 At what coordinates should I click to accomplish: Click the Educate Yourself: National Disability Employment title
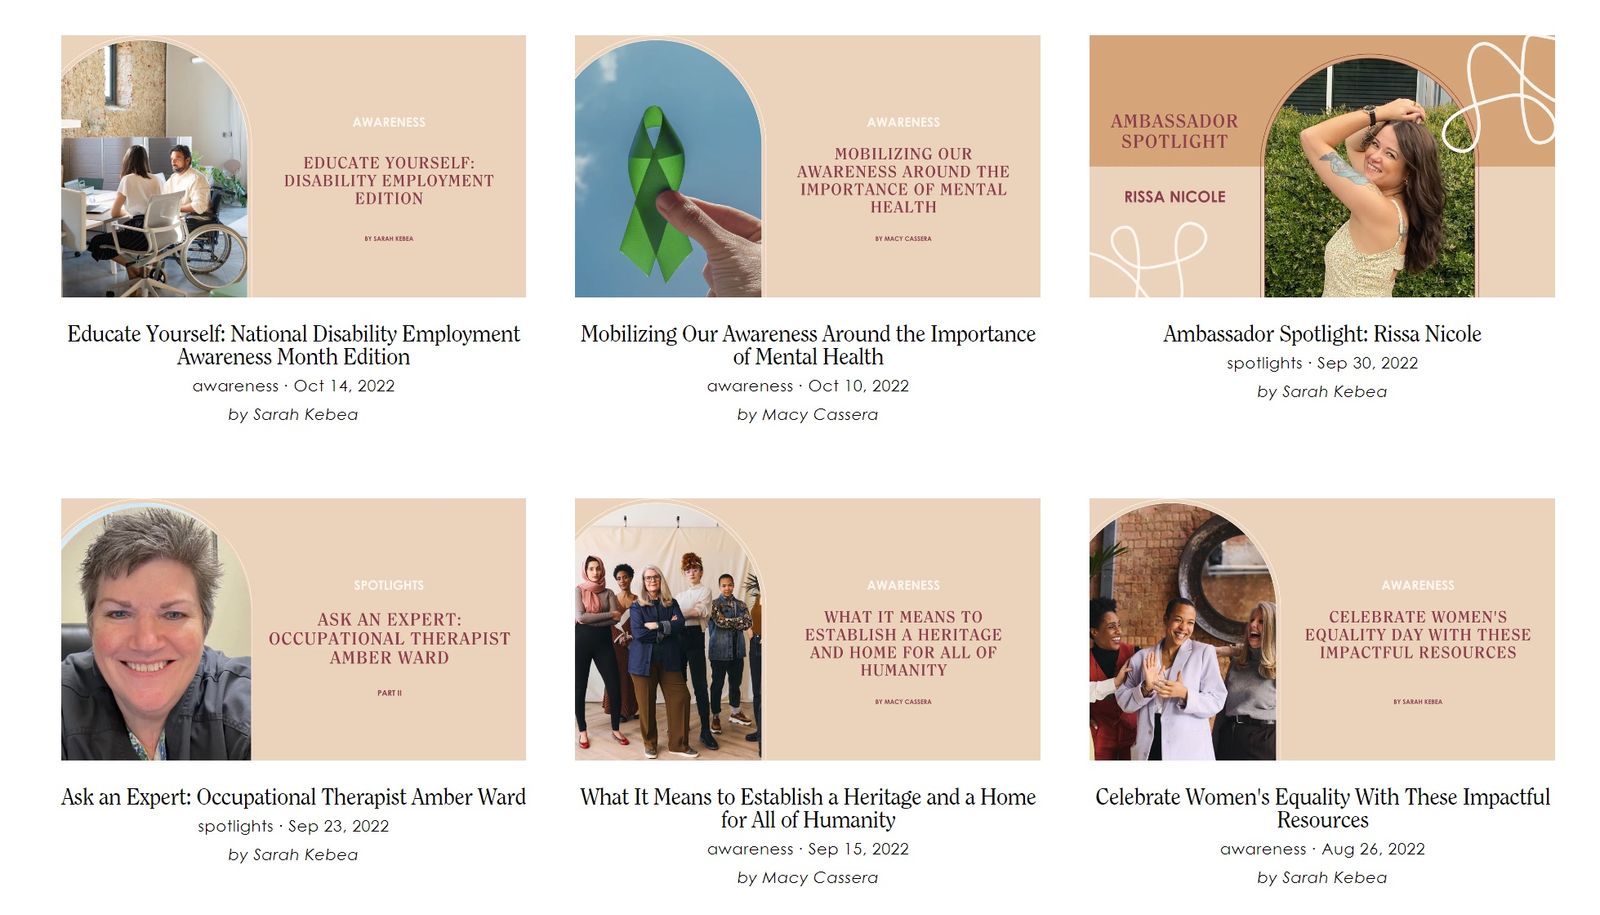(x=293, y=345)
